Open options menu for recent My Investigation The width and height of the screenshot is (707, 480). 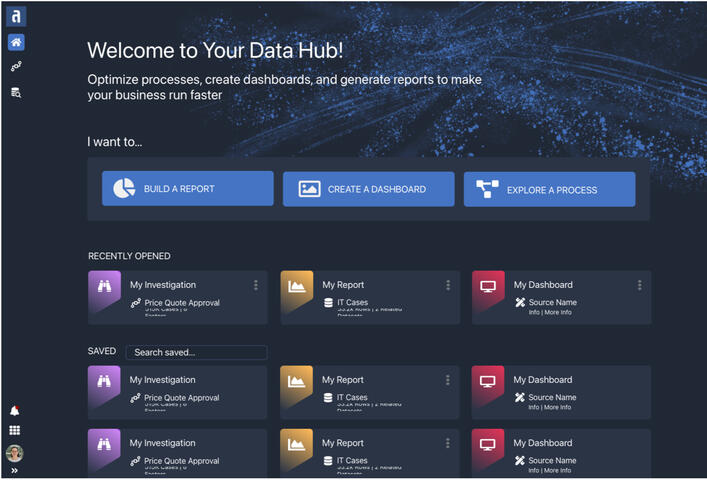coord(256,285)
